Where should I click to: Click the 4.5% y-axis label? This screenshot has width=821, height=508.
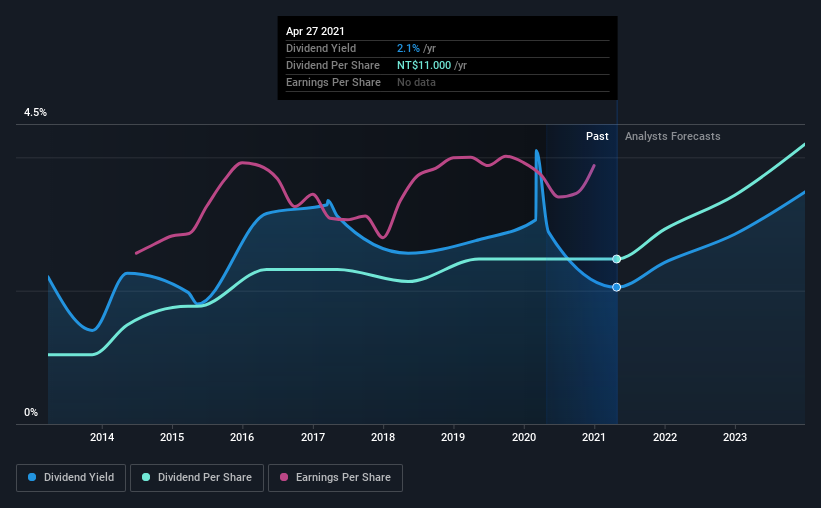(35, 113)
